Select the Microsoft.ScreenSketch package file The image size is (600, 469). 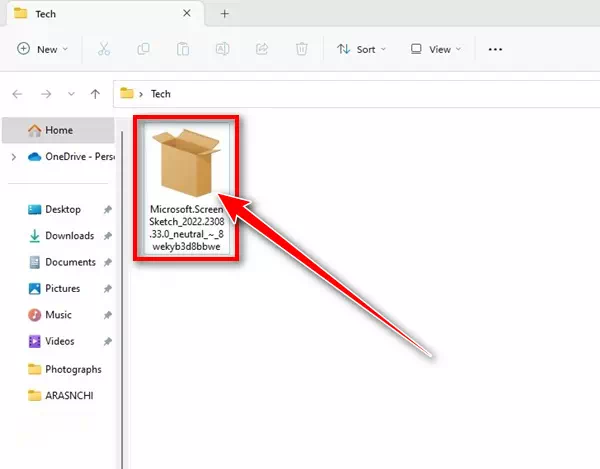186,188
